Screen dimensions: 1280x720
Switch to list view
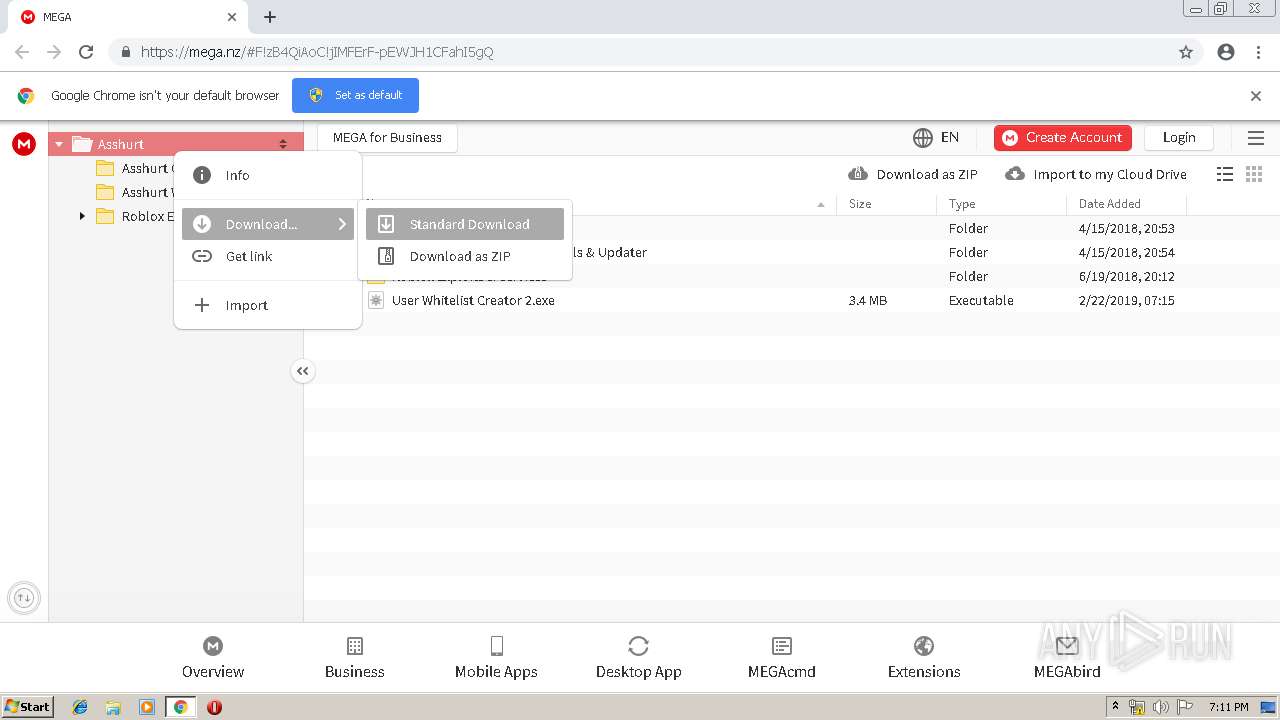click(1225, 174)
